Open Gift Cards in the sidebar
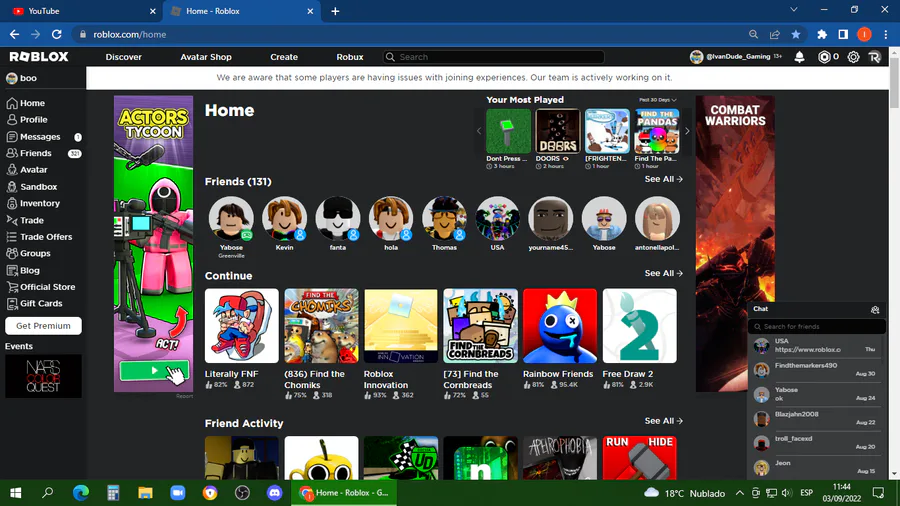This screenshot has height=506, width=900. click(34, 303)
